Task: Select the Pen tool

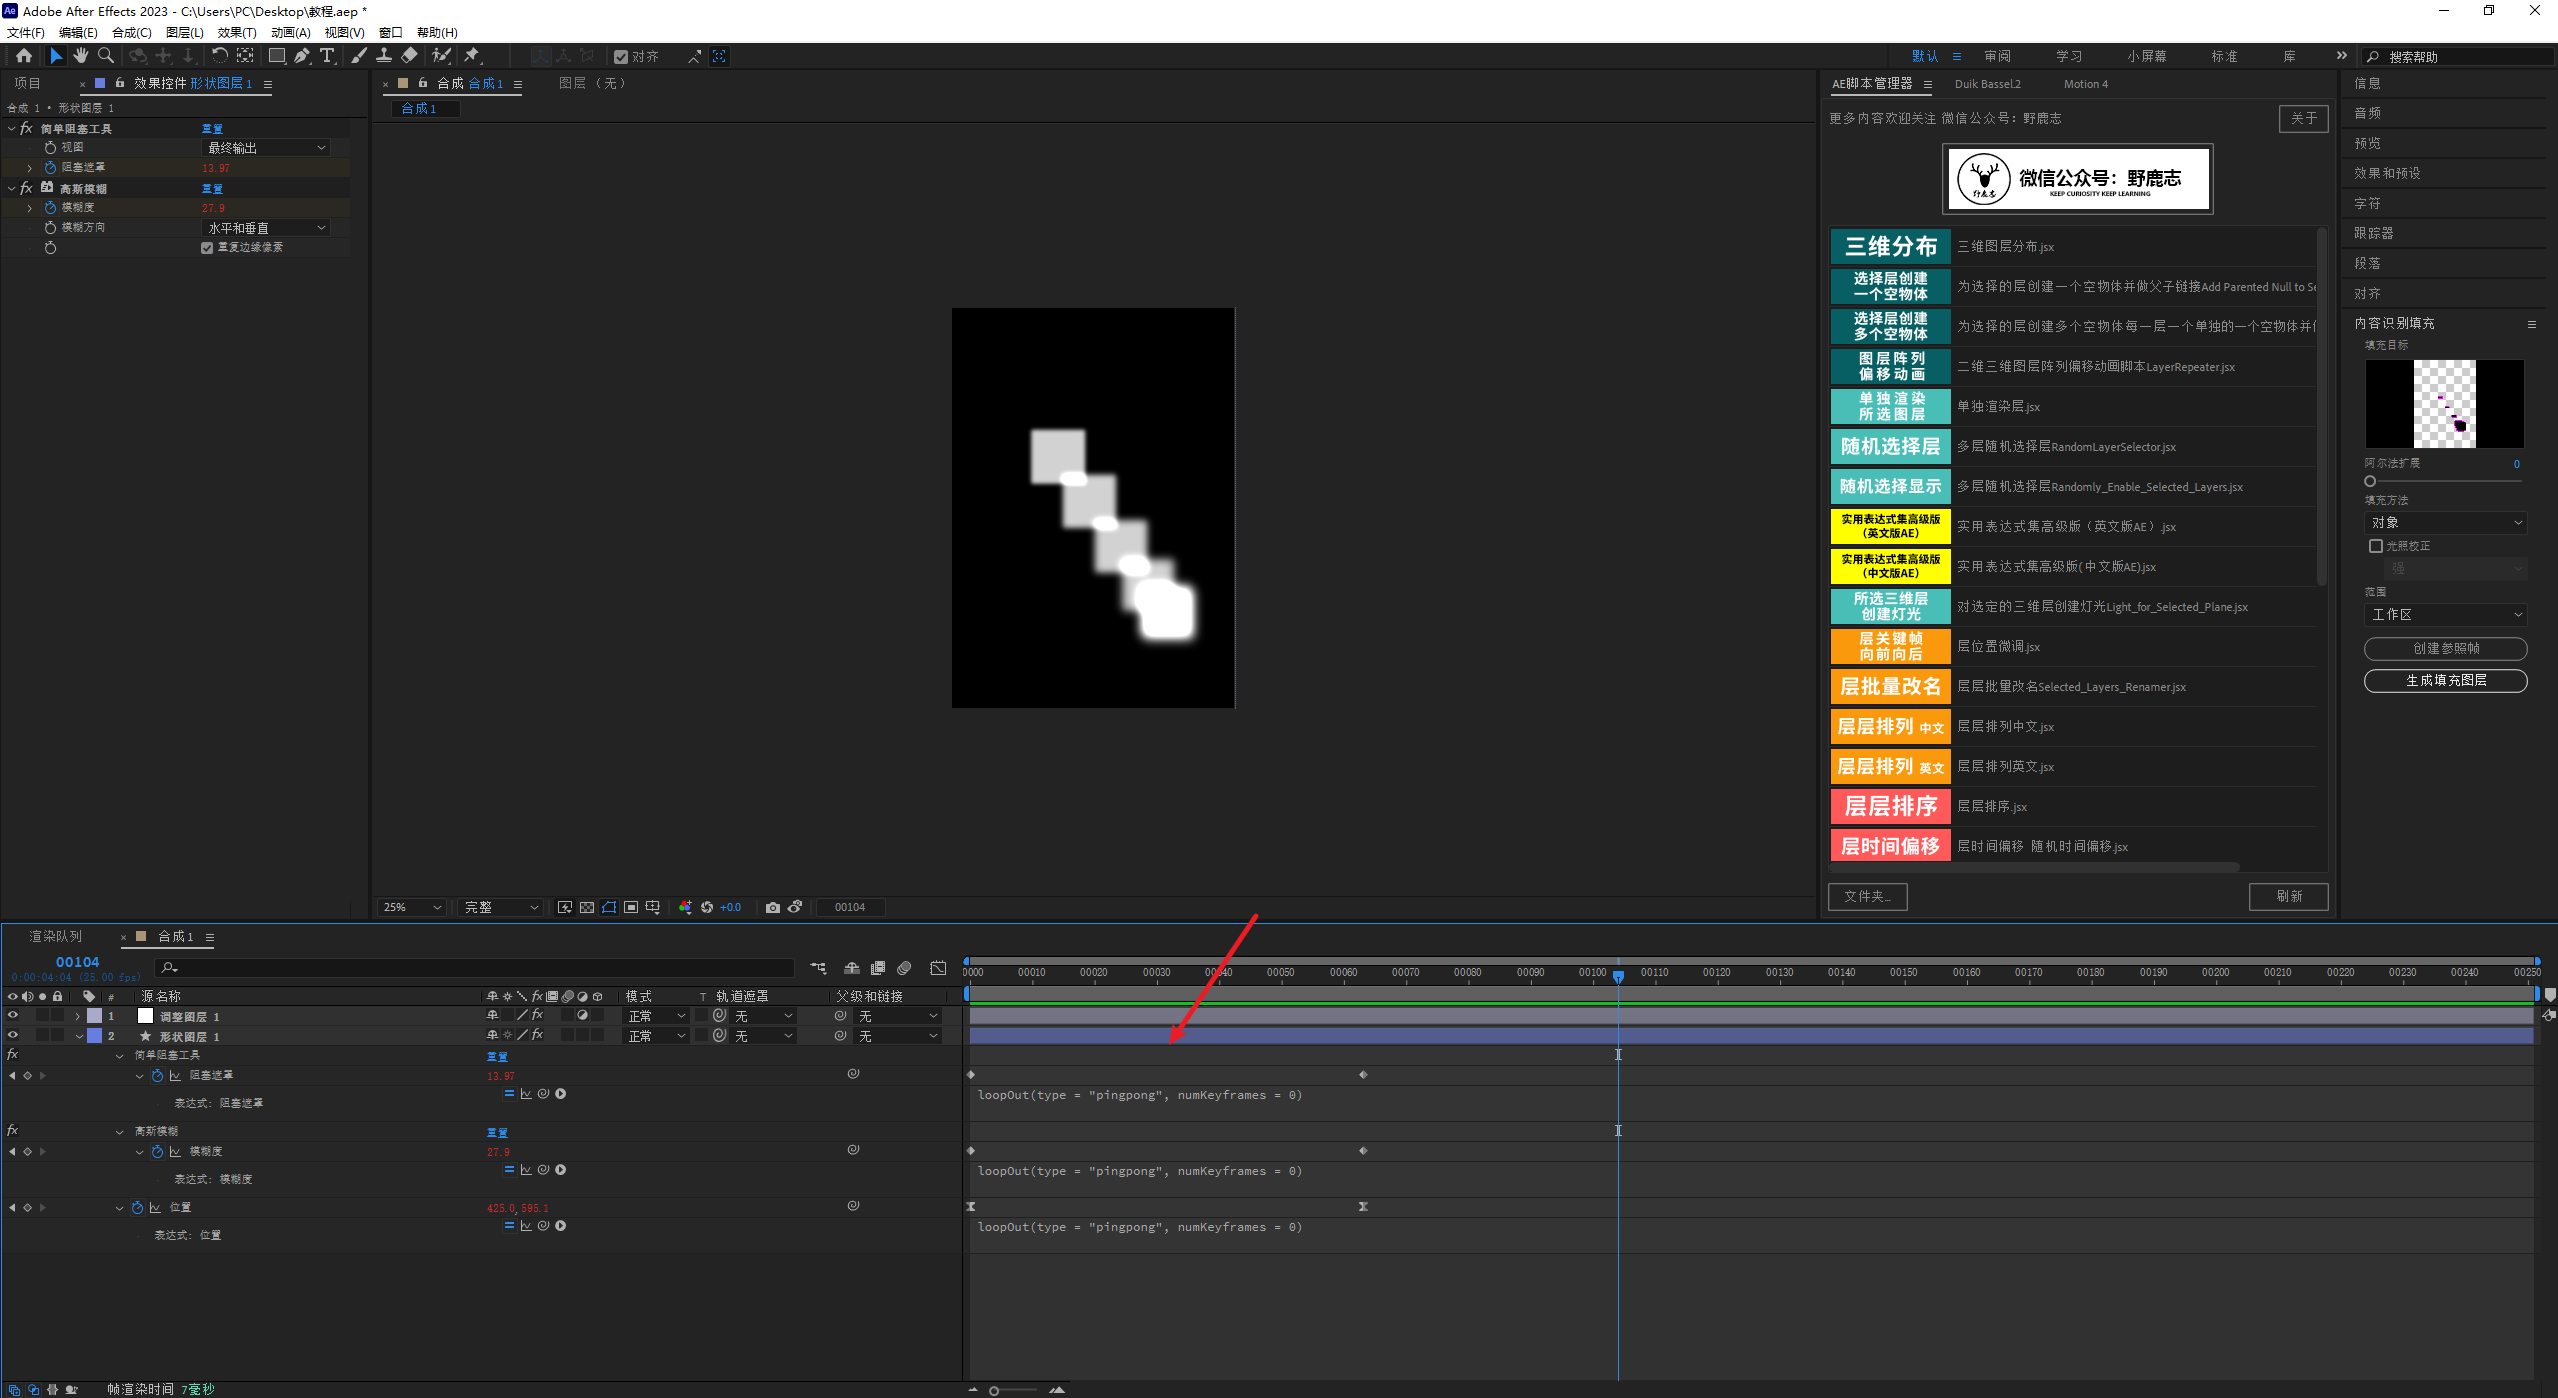Action: pos(302,56)
